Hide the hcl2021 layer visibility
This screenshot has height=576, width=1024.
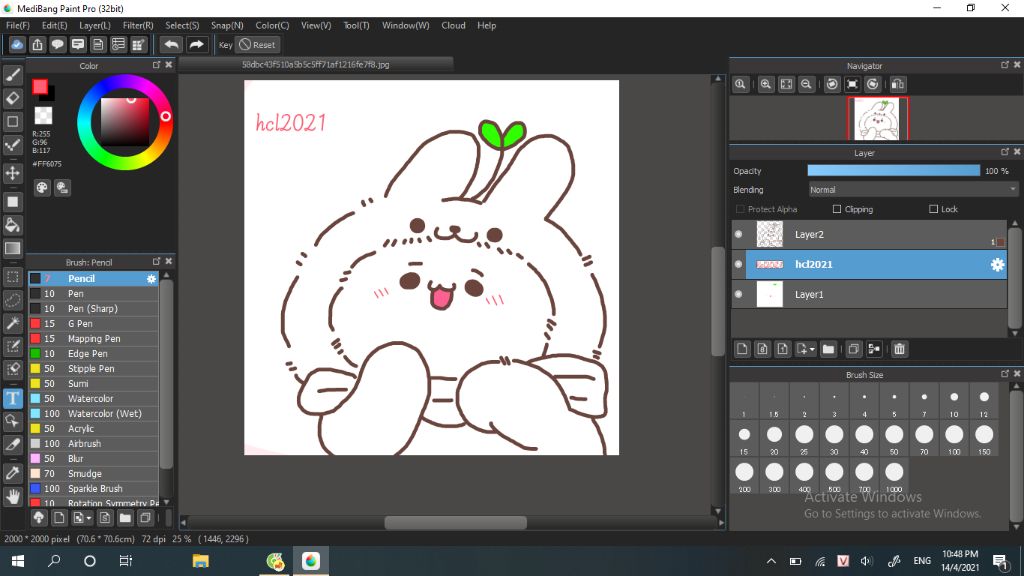pos(739,264)
